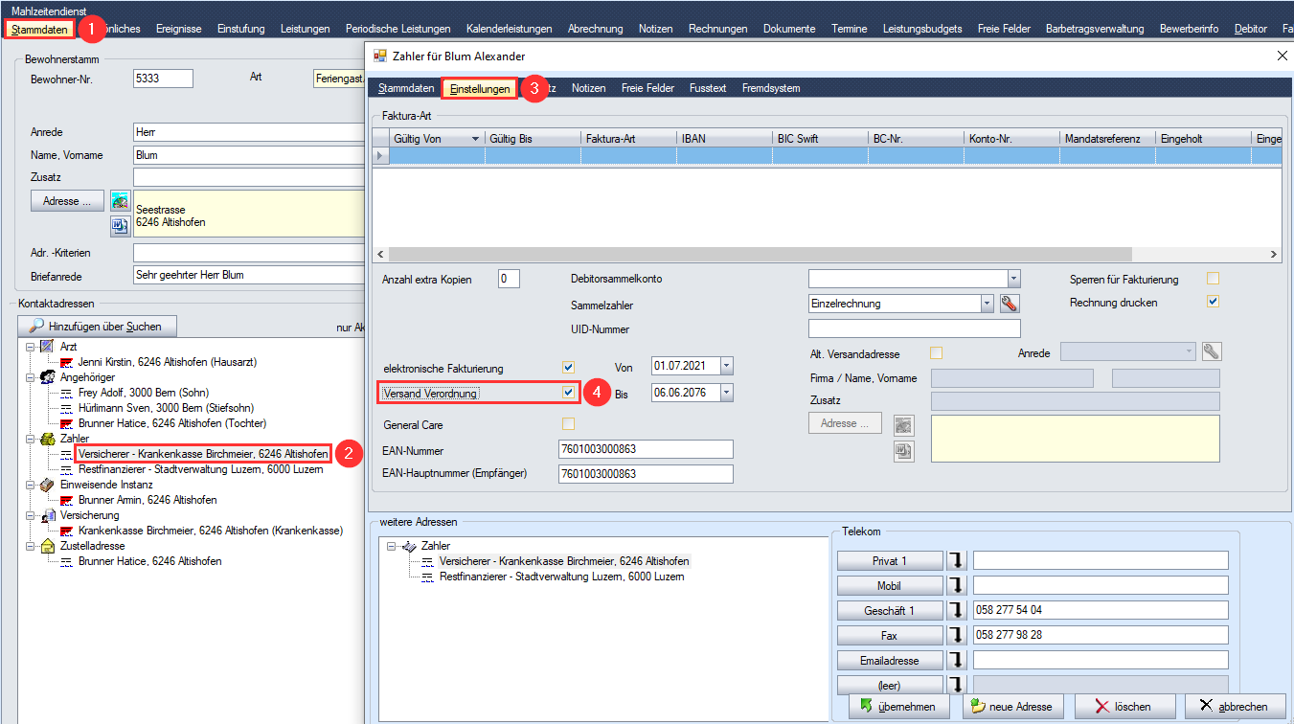Click the Zahler icon in weitere Adressen tree
The width and height of the screenshot is (1294, 724).
tap(409, 546)
